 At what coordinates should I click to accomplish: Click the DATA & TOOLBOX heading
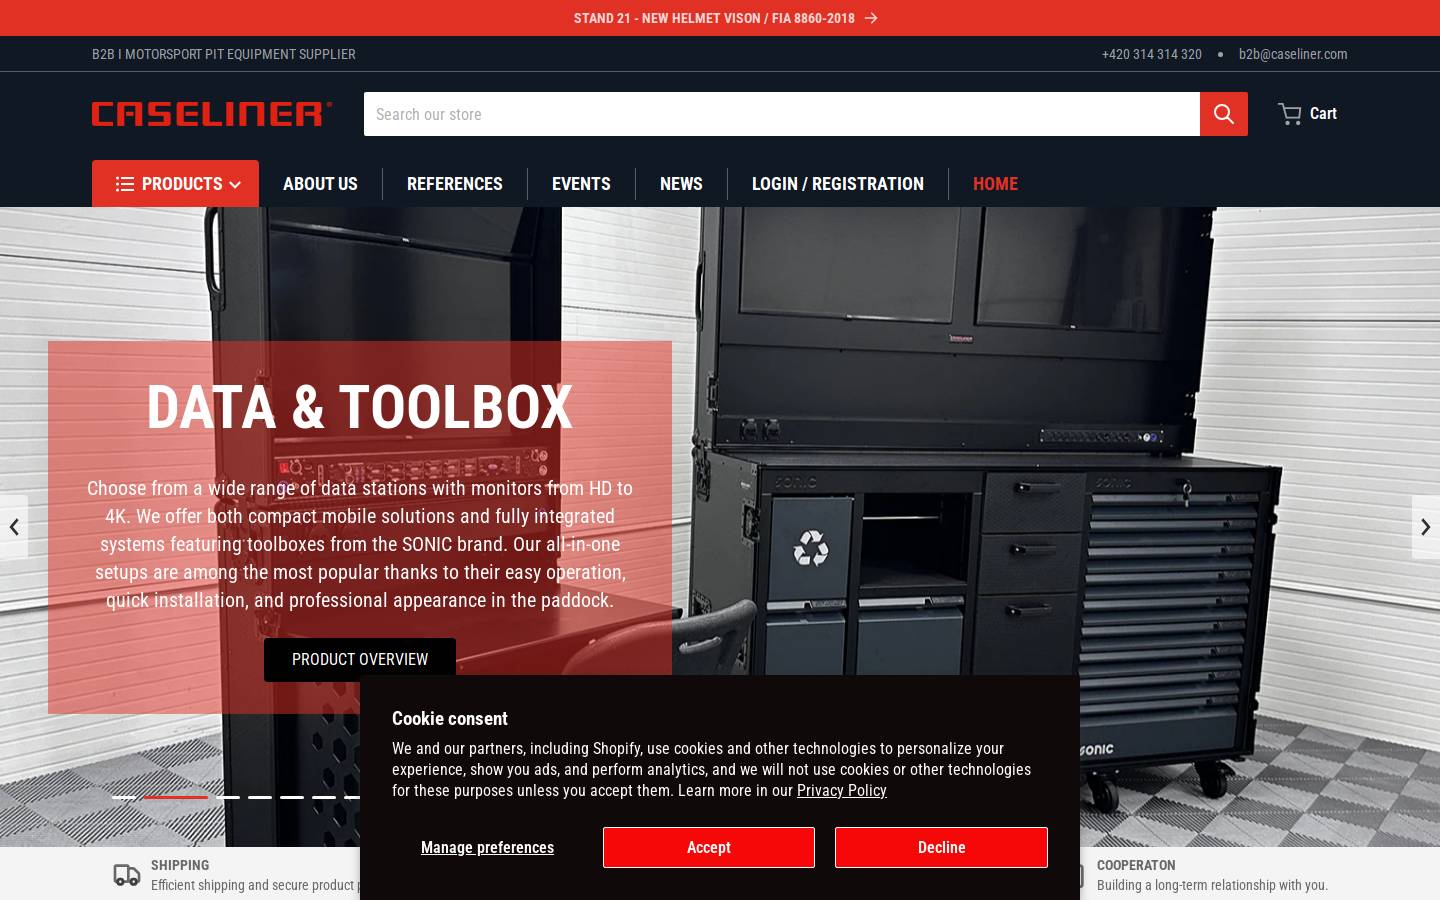360,407
